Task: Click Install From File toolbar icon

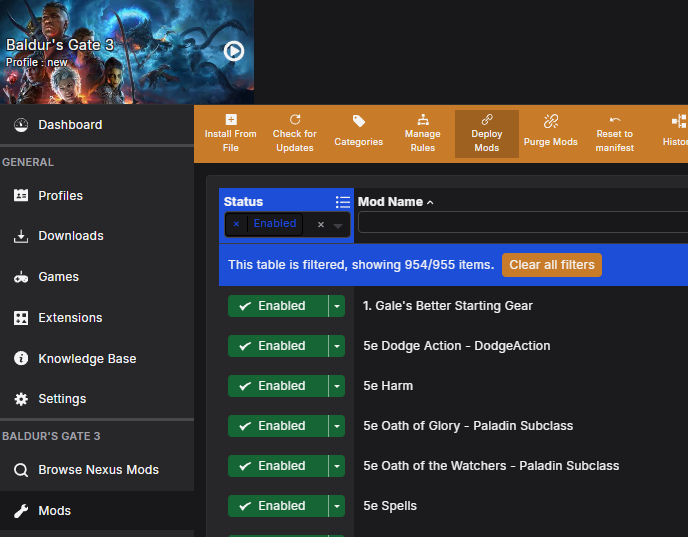Action: click(231, 121)
